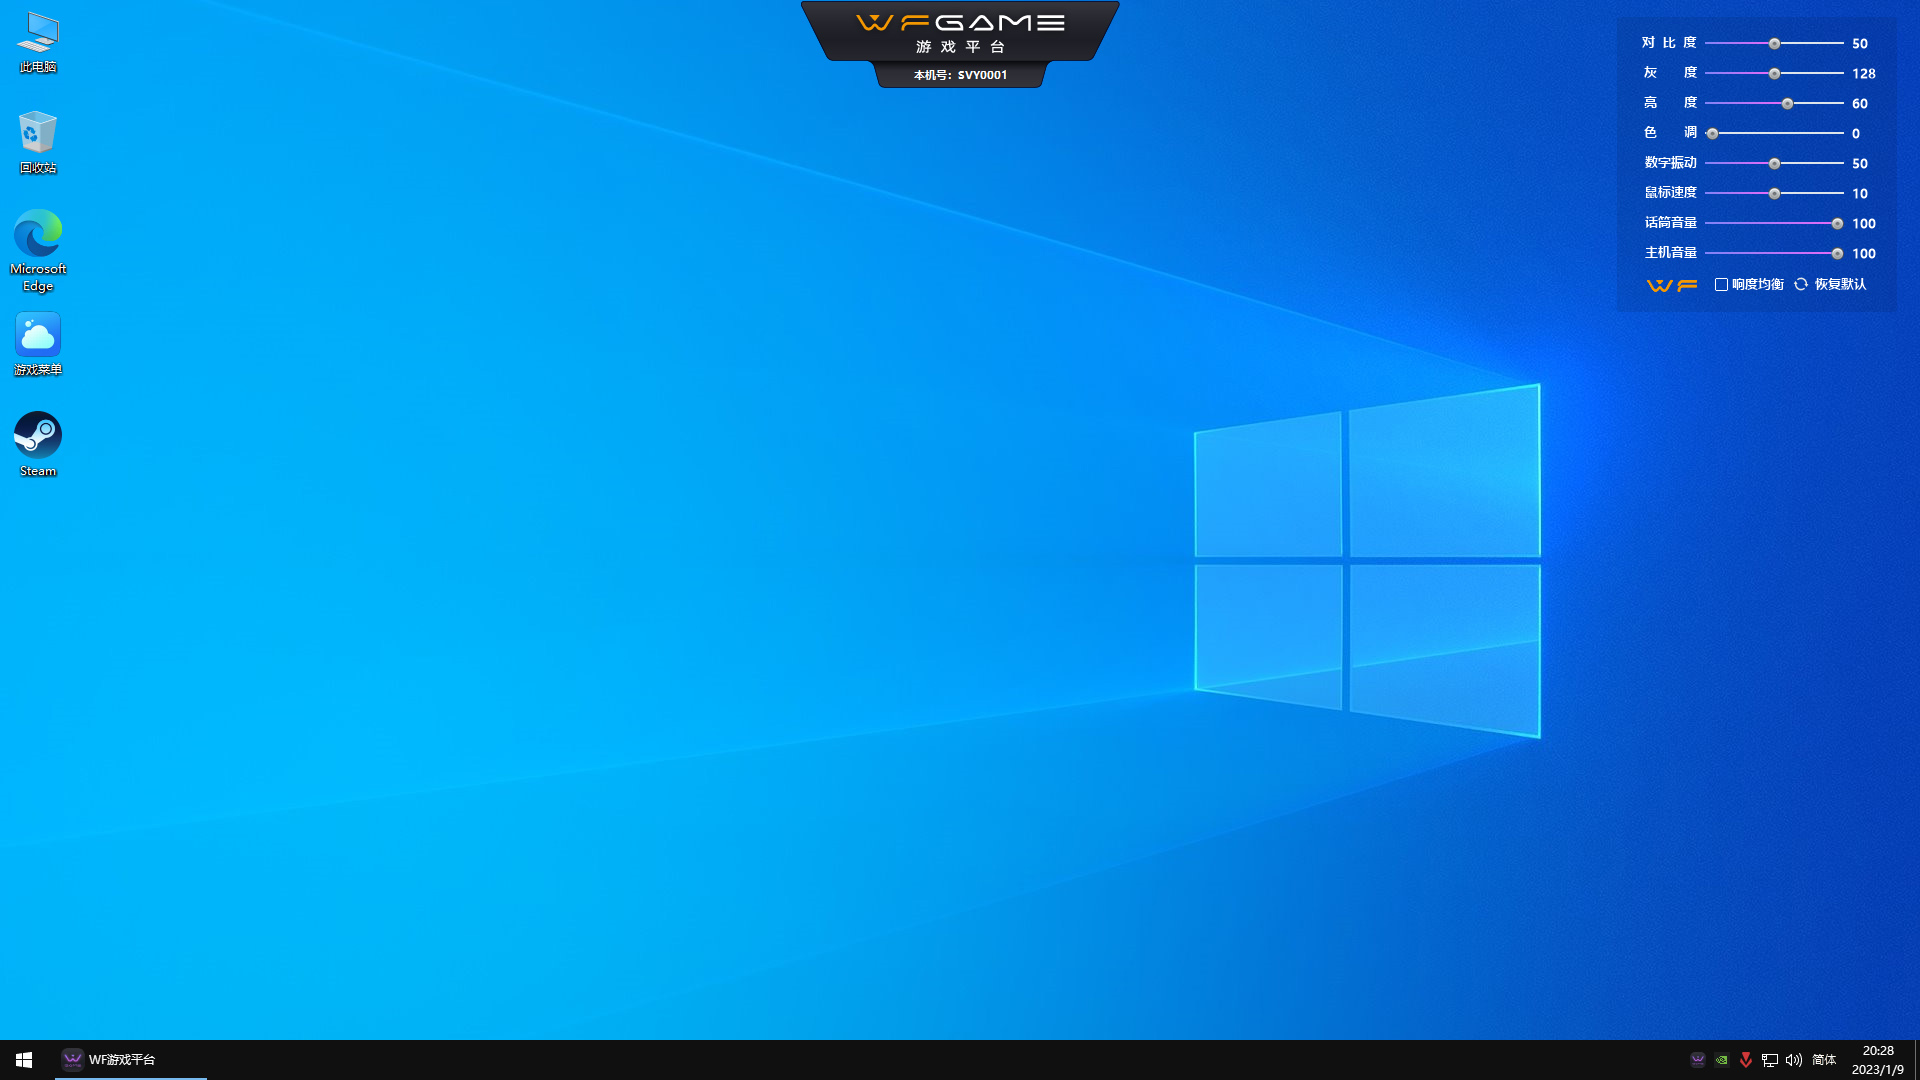Adjust the 色调 hue slider
The image size is (1920, 1080).
(1774, 134)
